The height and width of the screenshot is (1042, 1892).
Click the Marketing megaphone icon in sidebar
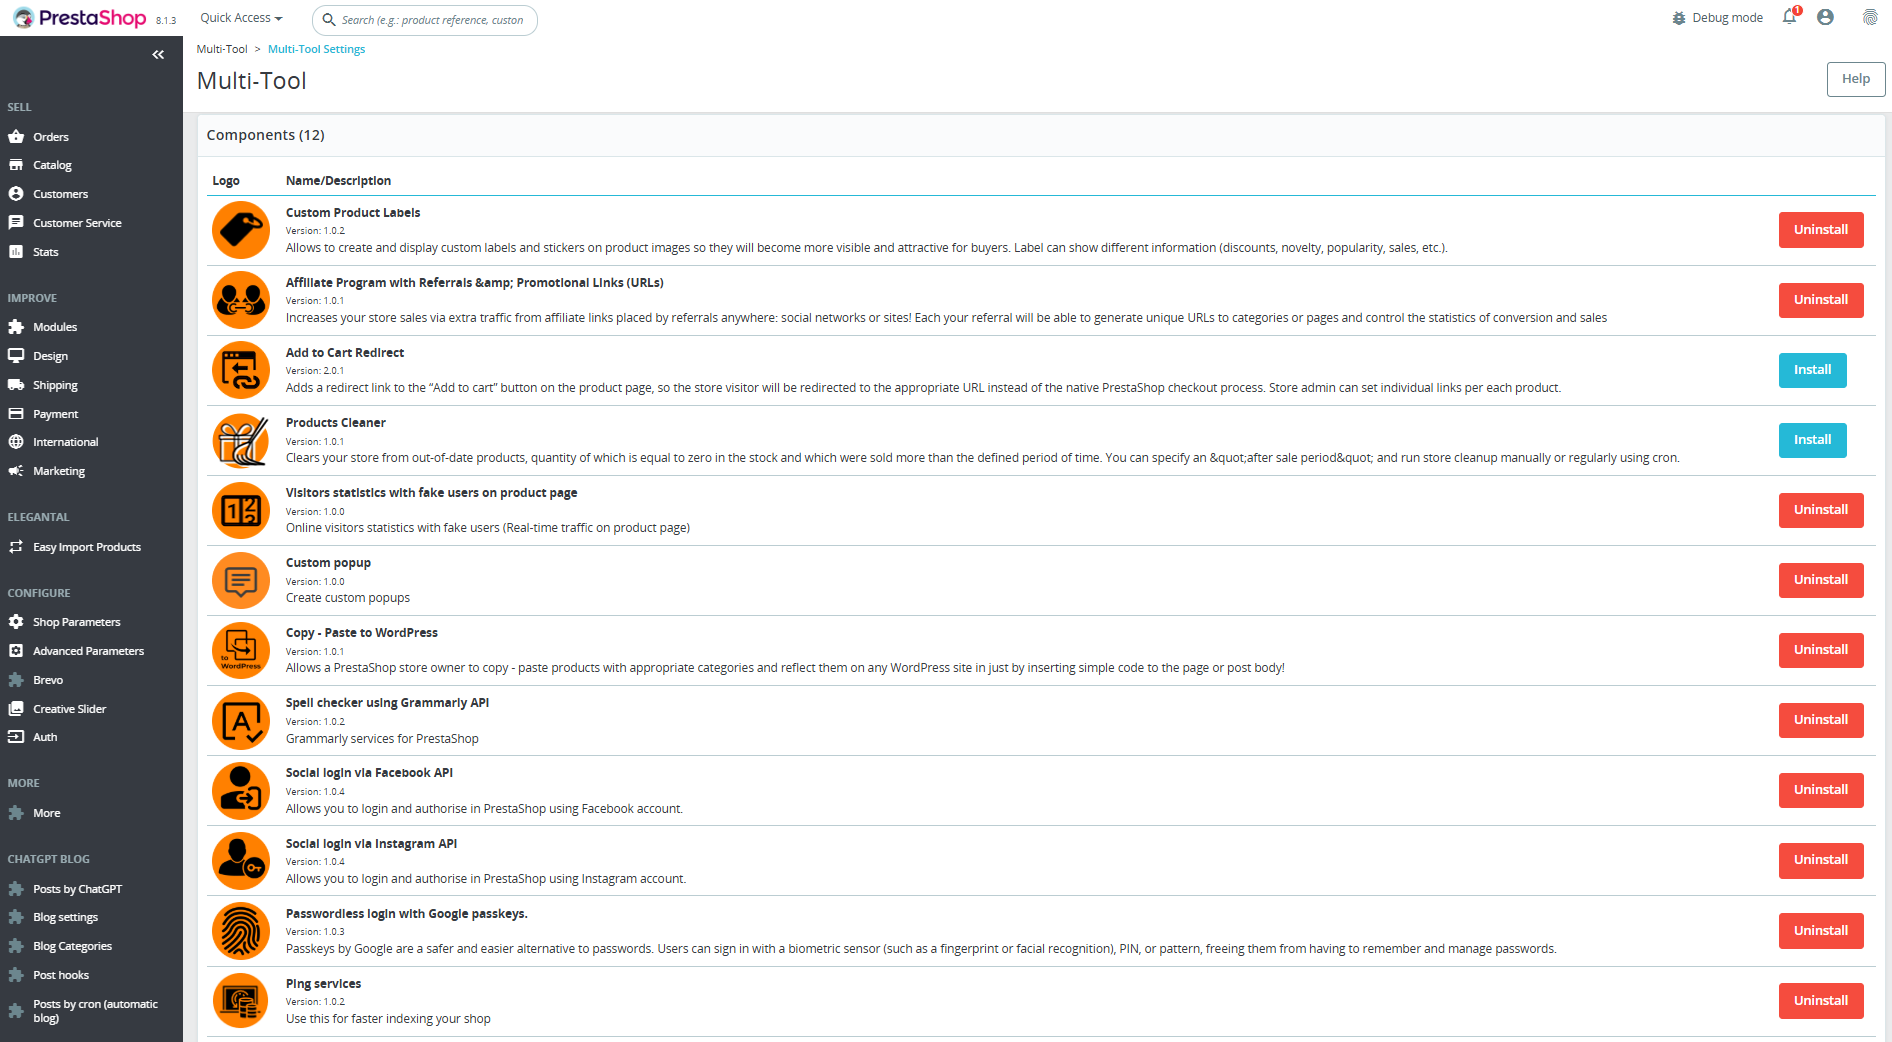(x=16, y=471)
